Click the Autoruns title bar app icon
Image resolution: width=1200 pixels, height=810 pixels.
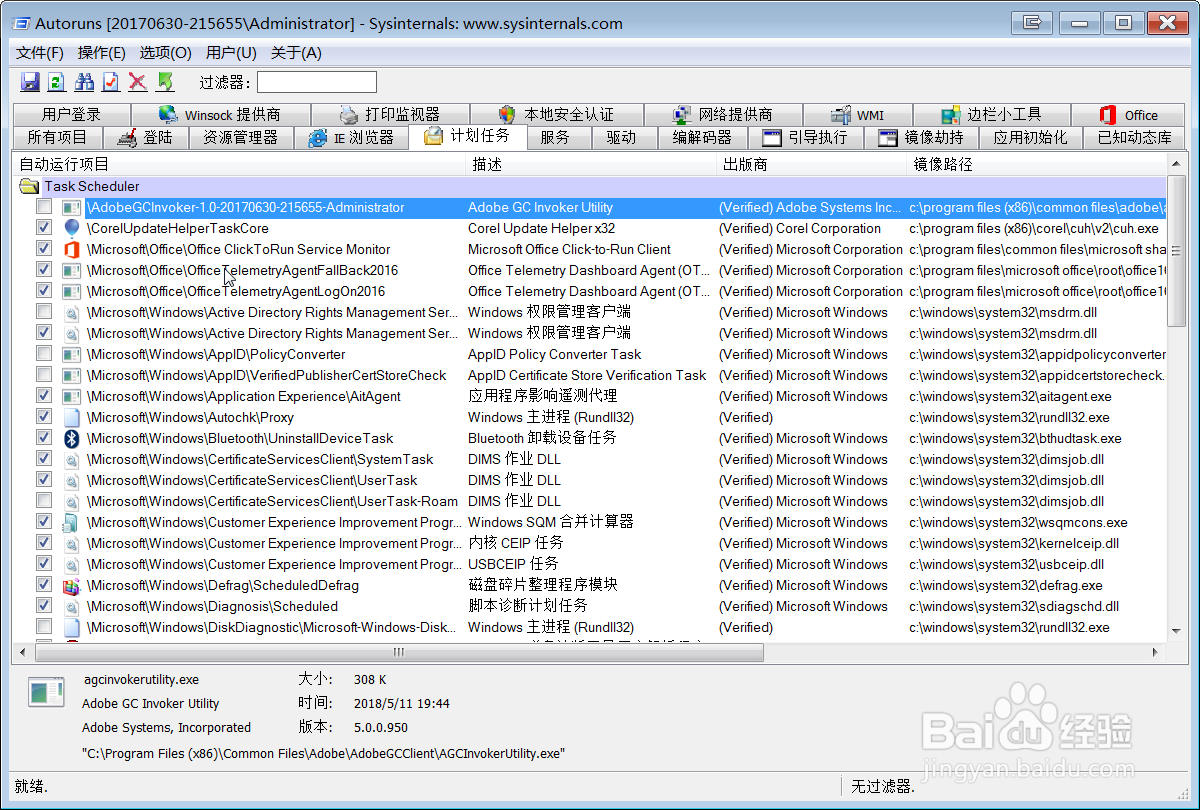coord(22,22)
